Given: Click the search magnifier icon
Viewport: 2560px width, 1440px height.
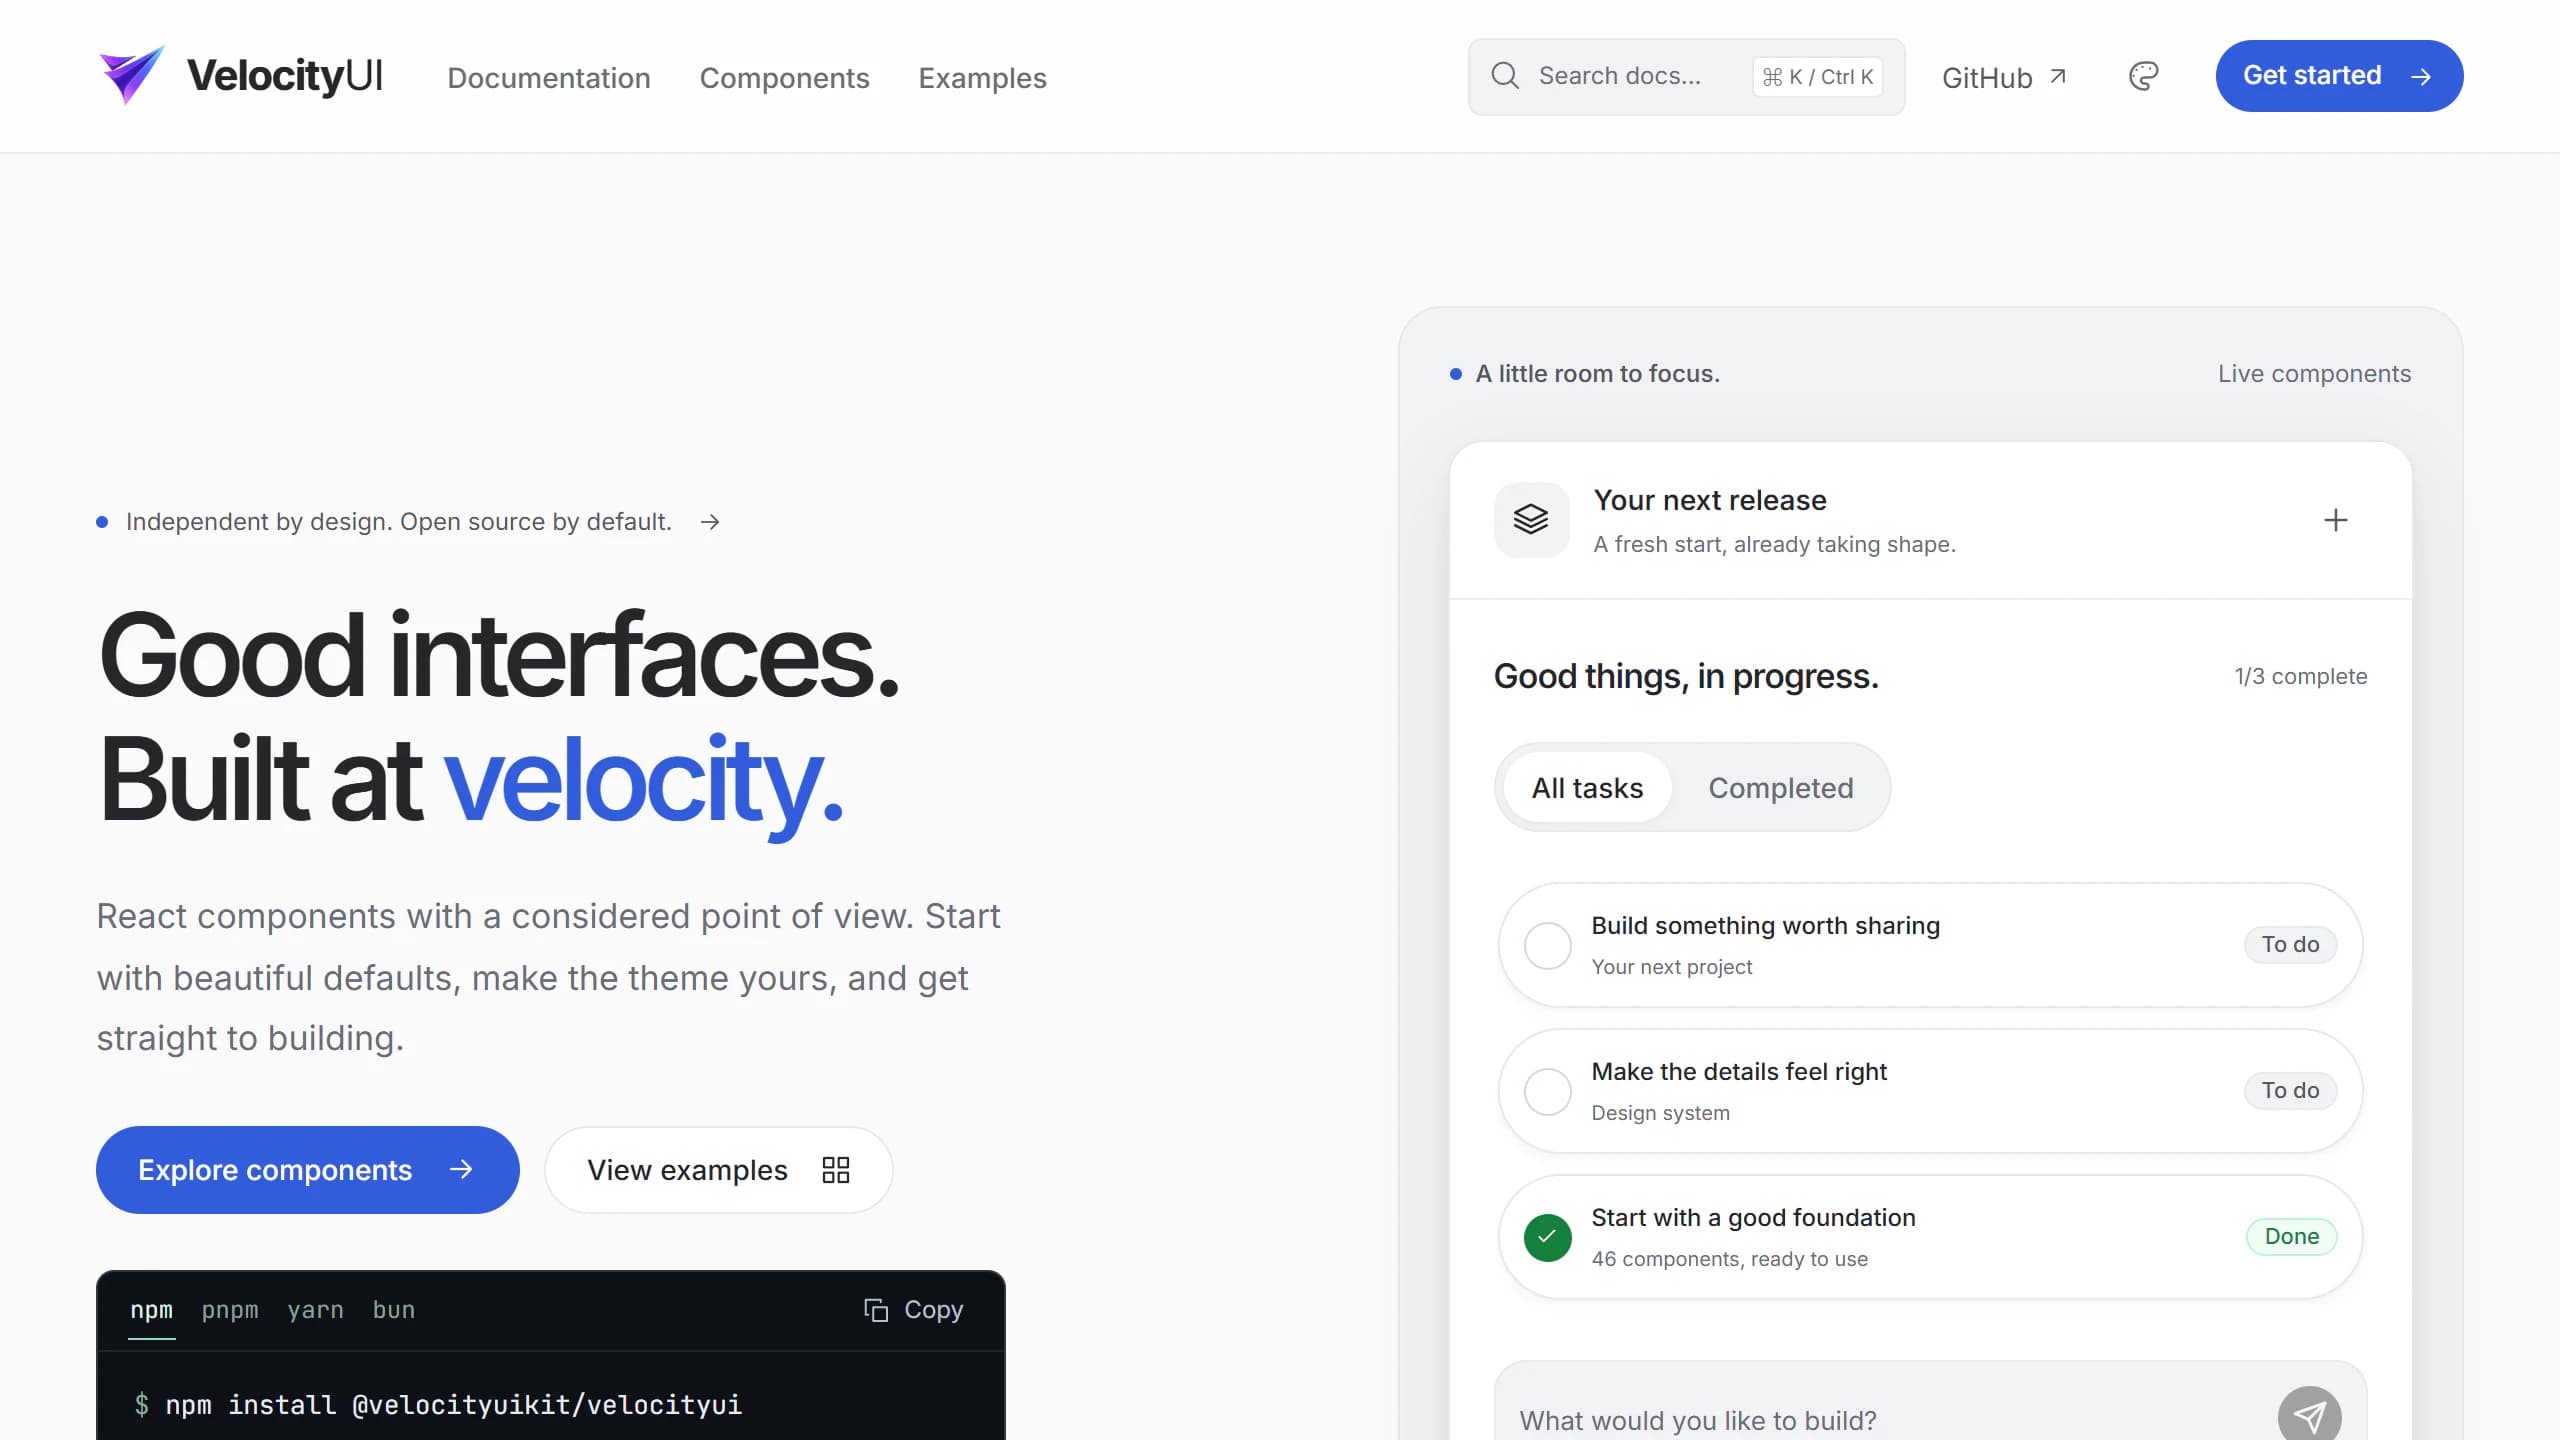Looking at the screenshot, I should (x=1504, y=76).
